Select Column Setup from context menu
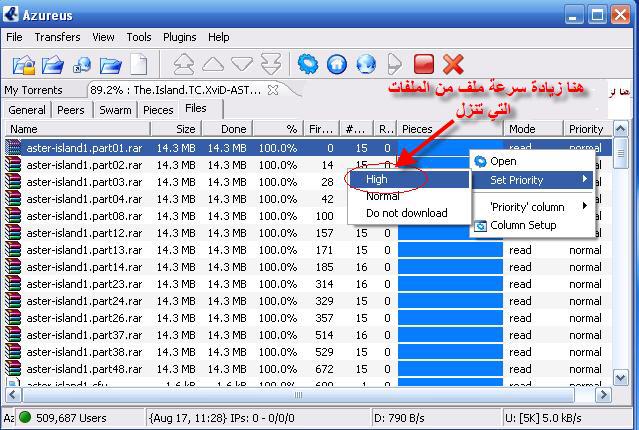 pos(531,225)
